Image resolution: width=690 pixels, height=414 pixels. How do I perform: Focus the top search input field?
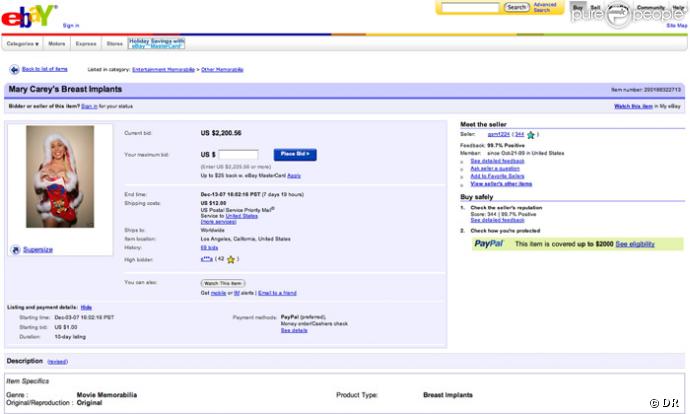point(470,7)
